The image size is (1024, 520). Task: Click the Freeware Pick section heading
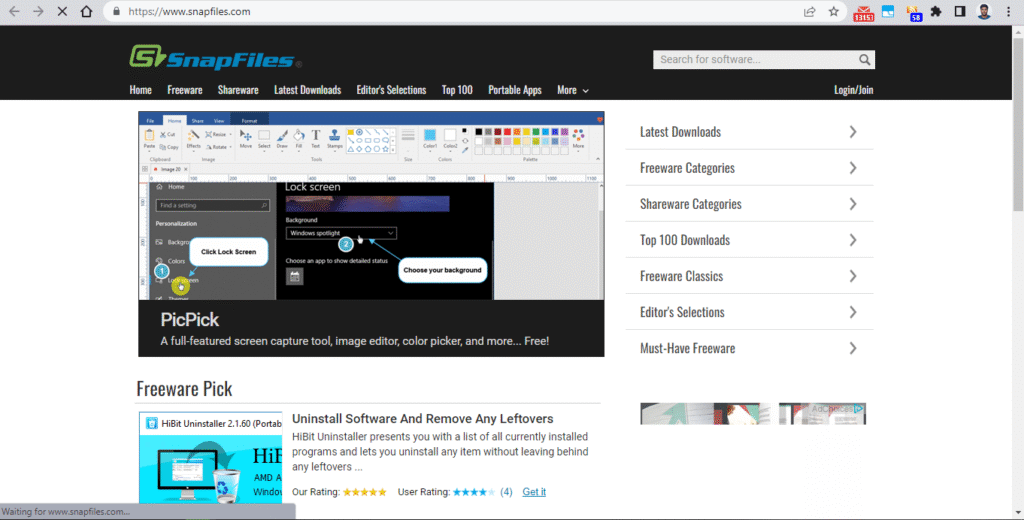[x=184, y=389]
